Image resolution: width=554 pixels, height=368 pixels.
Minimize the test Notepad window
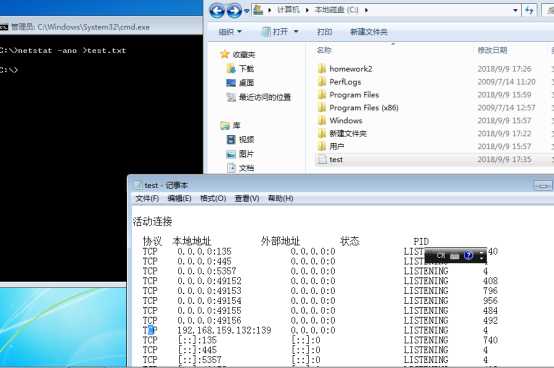543,185
